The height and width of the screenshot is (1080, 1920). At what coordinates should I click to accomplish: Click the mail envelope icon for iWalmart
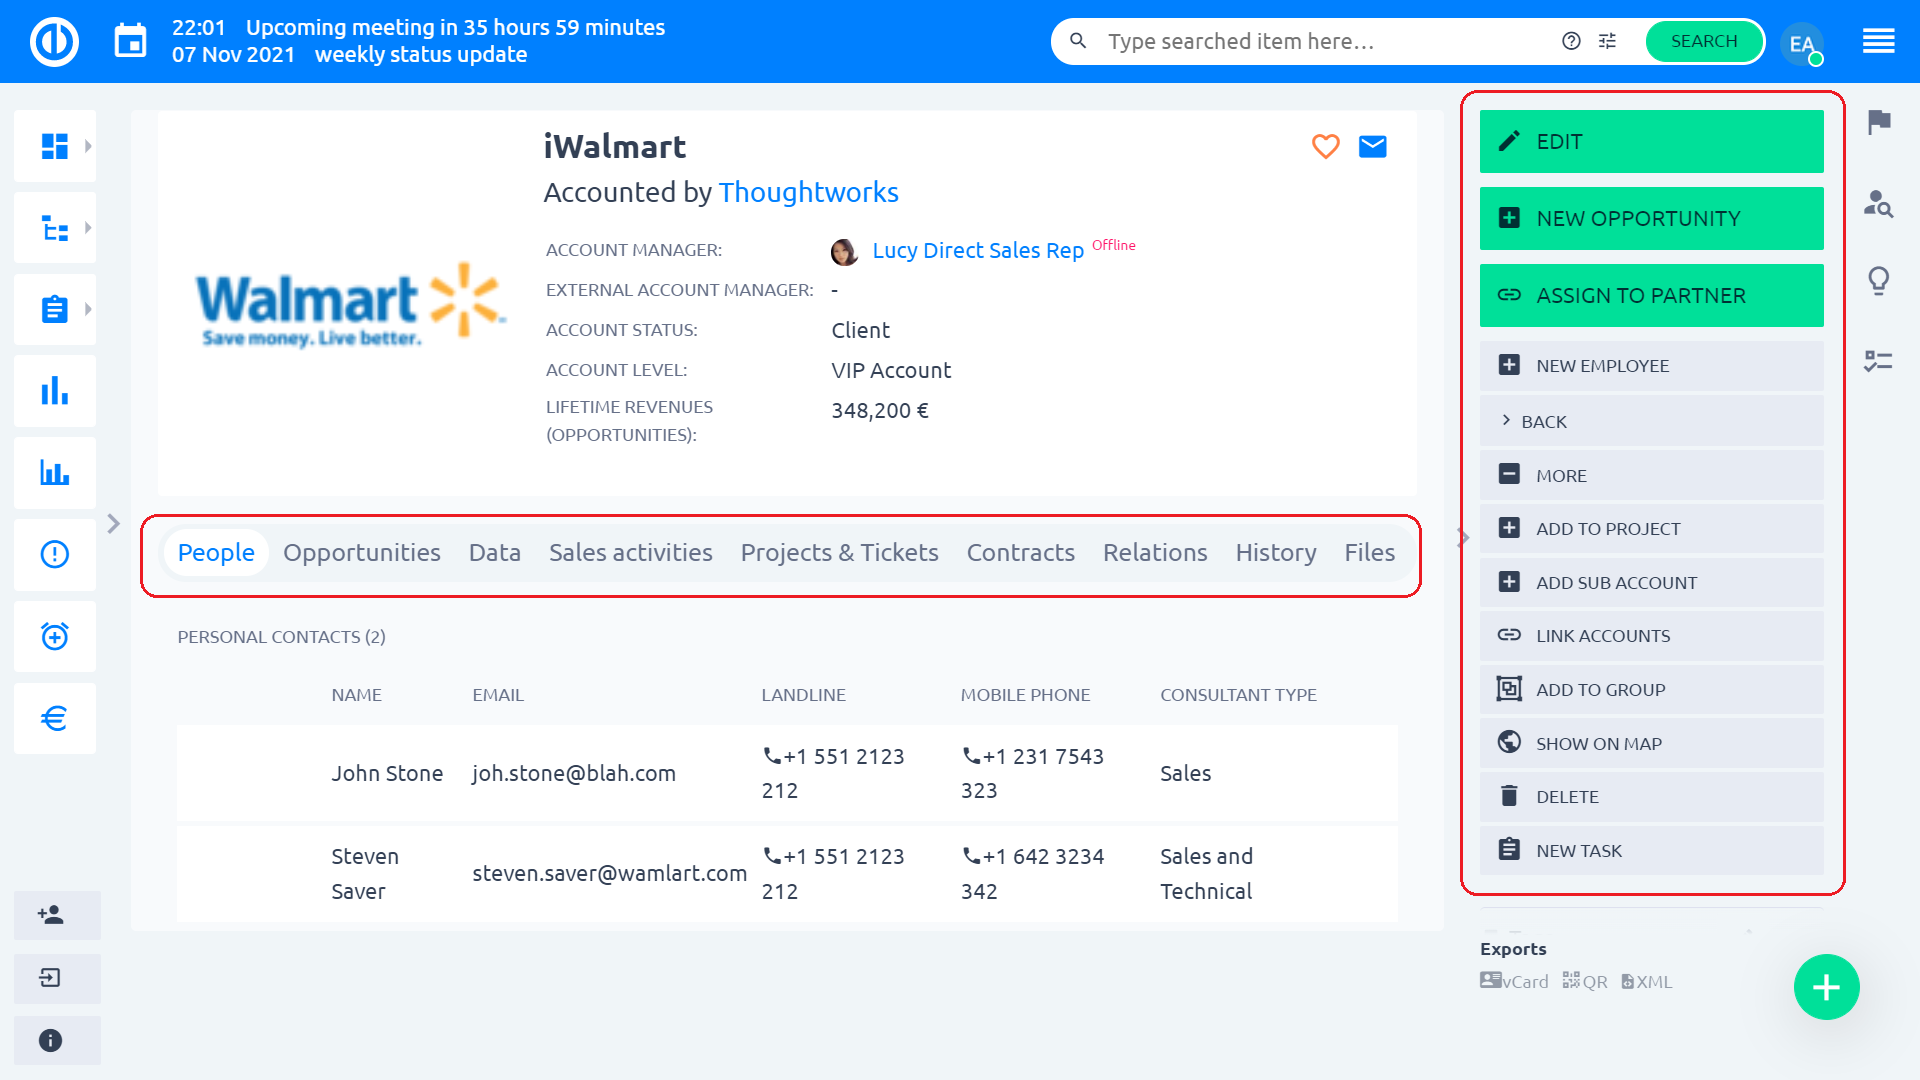pyautogui.click(x=1372, y=146)
